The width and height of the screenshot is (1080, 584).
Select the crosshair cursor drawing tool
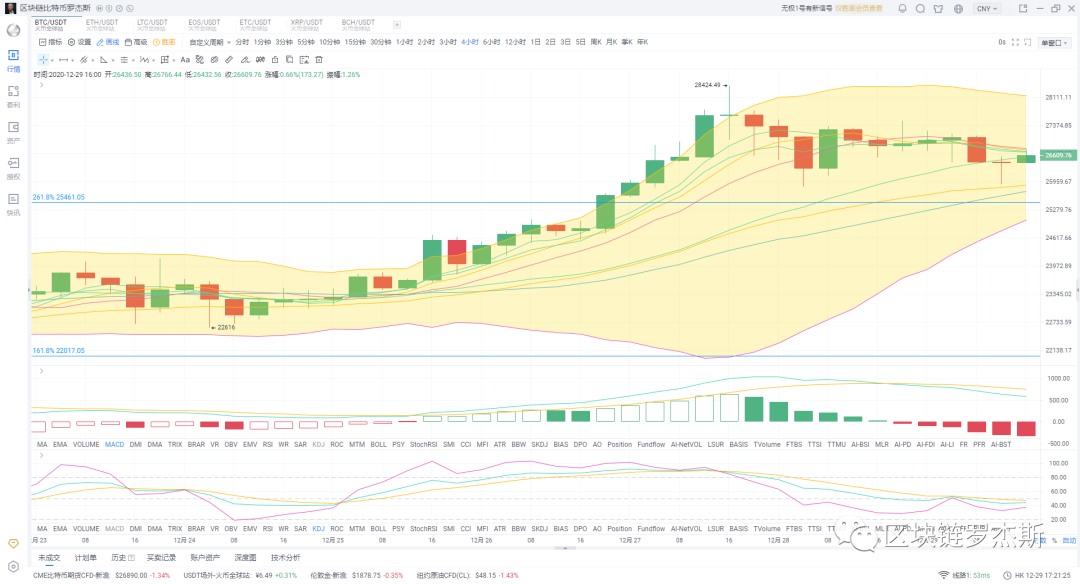43,60
